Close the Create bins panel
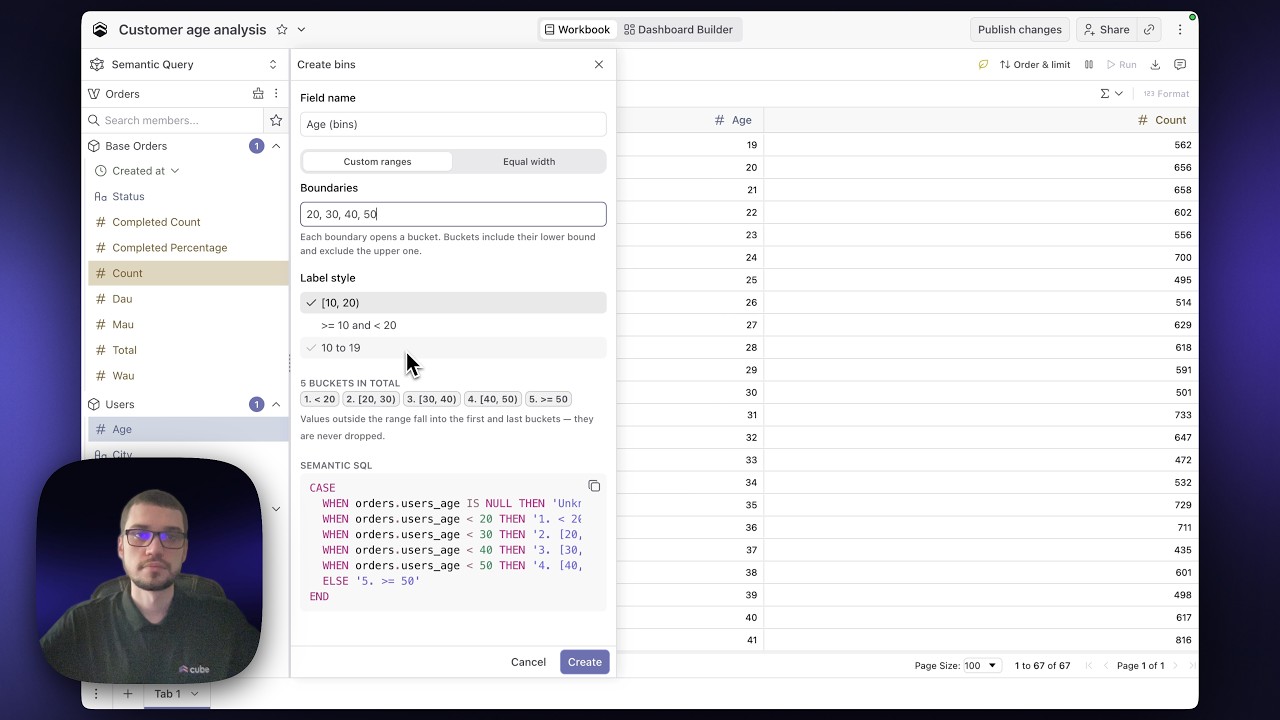 [x=599, y=65]
